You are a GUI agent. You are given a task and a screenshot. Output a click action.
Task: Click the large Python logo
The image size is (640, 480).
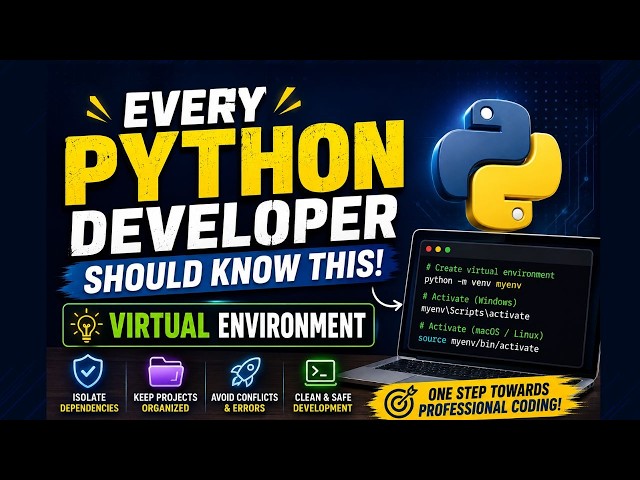click(x=498, y=165)
